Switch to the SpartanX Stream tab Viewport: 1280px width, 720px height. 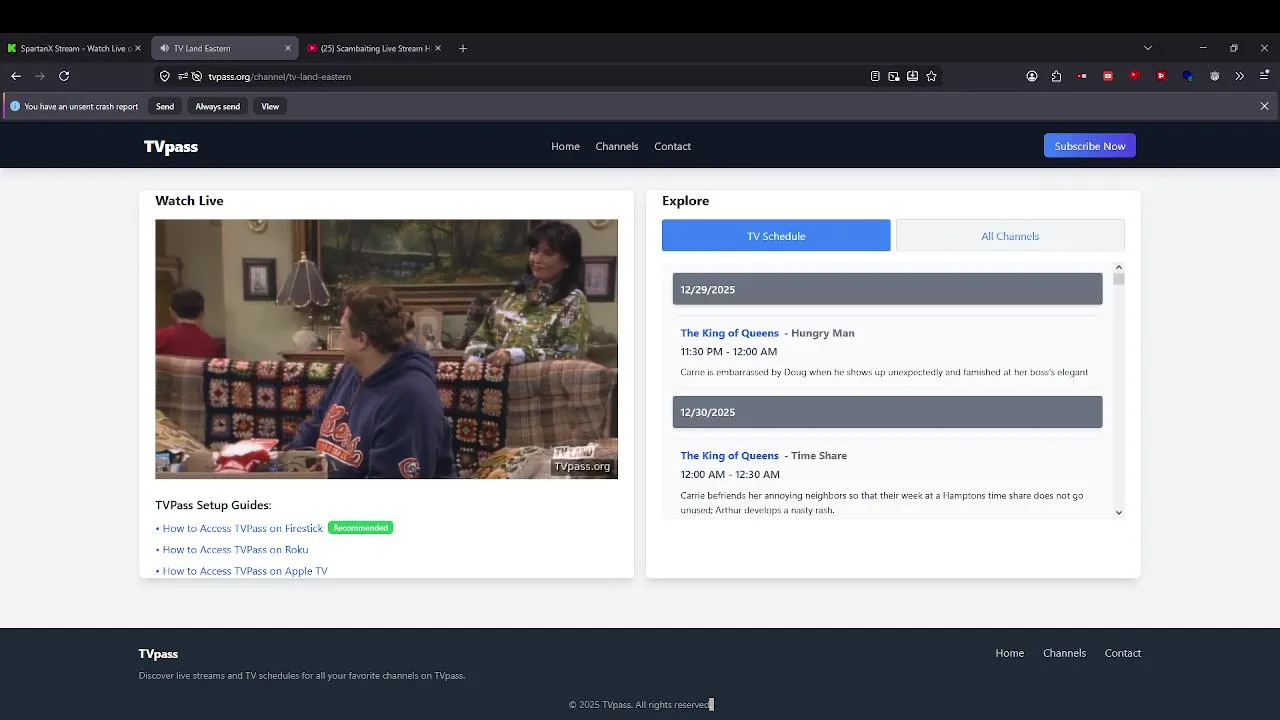tap(74, 48)
